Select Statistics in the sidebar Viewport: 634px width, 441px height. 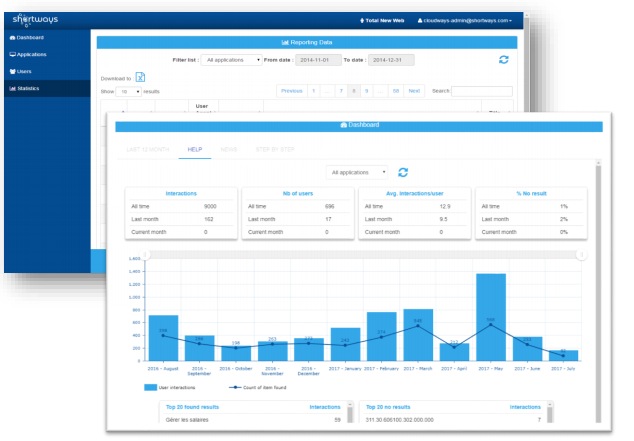[x=24, y=89]
